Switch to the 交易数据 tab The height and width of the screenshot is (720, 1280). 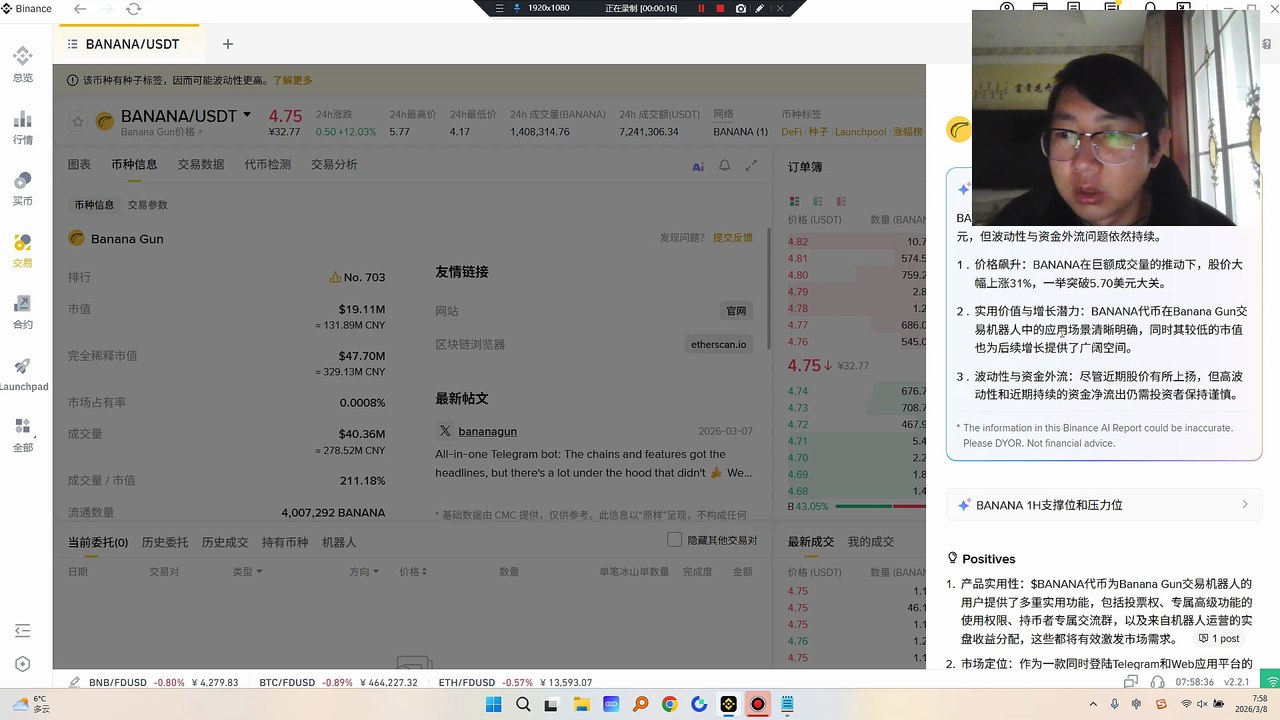point(201,164)
